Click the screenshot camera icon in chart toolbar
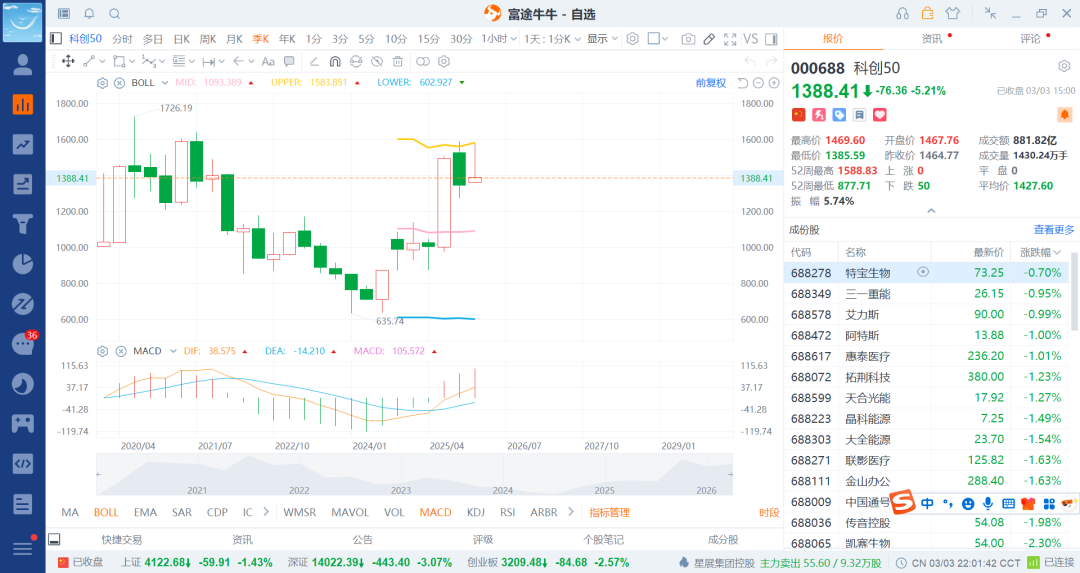This screenshot has width=1080, height=573. tap(688, 39)
